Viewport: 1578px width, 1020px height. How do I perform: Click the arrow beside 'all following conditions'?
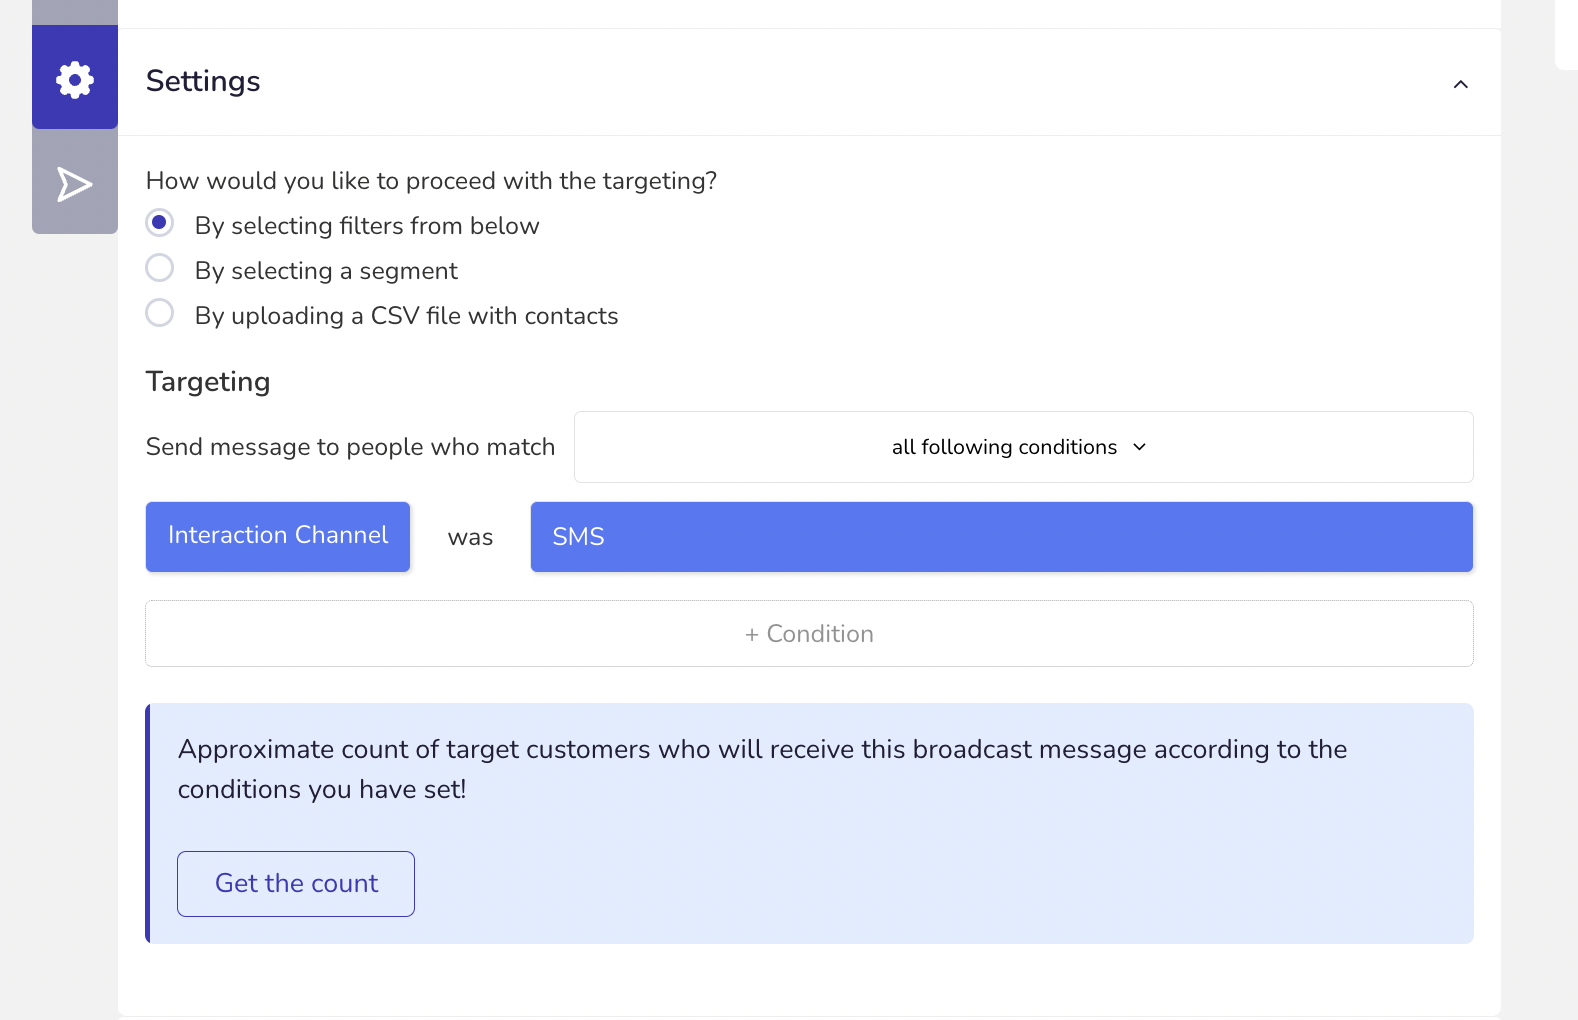pyautogui.click(x=1140, y=447)
